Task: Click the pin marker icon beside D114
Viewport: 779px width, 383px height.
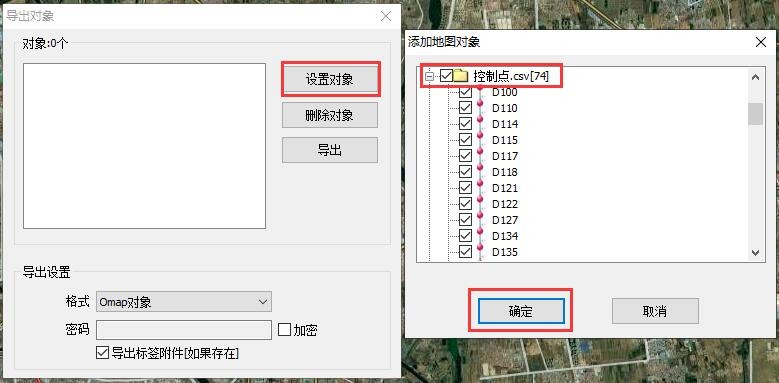Action: coord(480,124)
